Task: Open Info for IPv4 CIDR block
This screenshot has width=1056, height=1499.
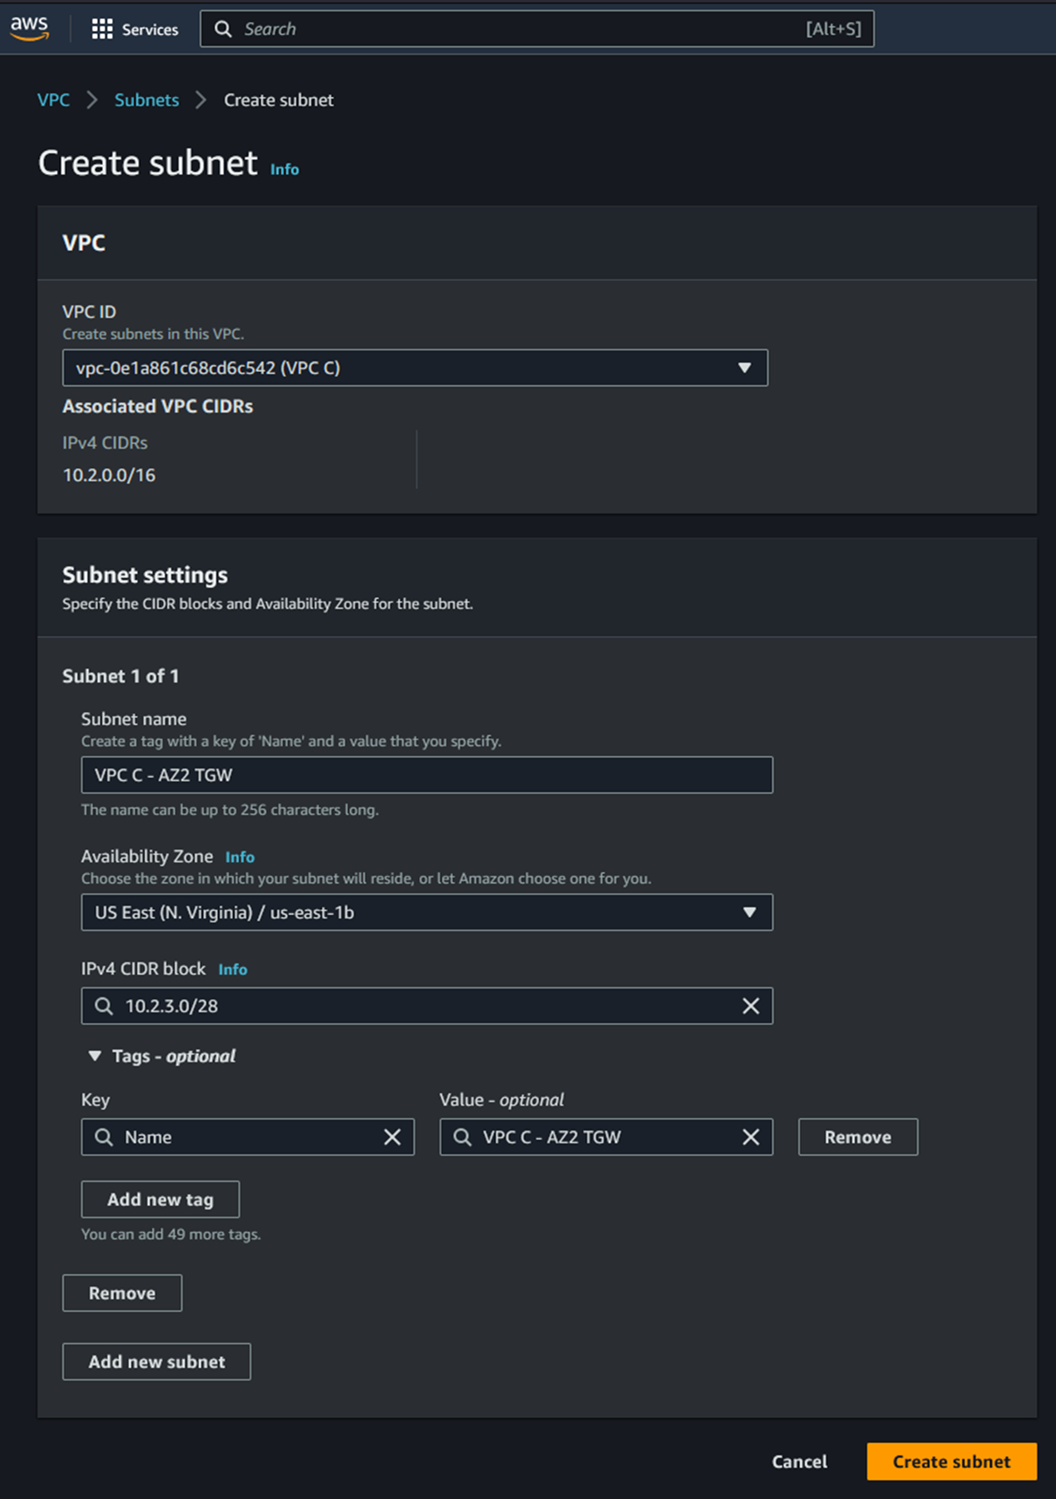Action: (232, 969)
